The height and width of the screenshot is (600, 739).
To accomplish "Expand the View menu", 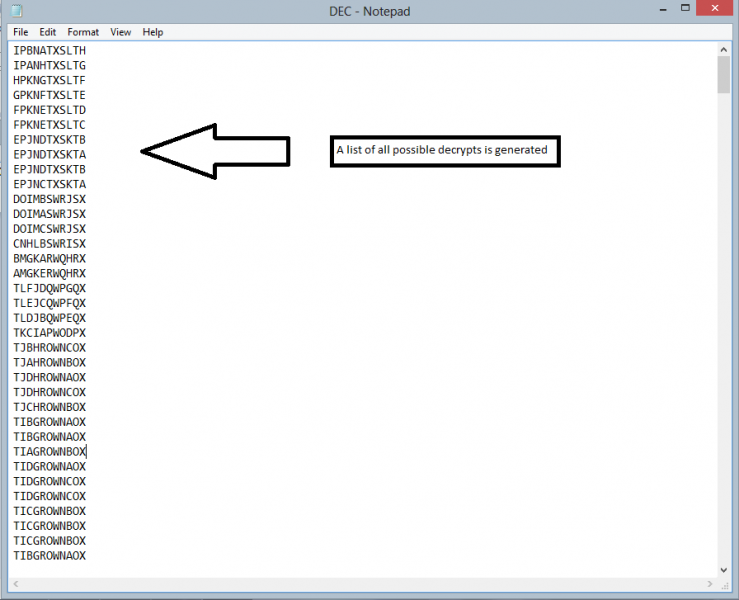I will 121,32.
